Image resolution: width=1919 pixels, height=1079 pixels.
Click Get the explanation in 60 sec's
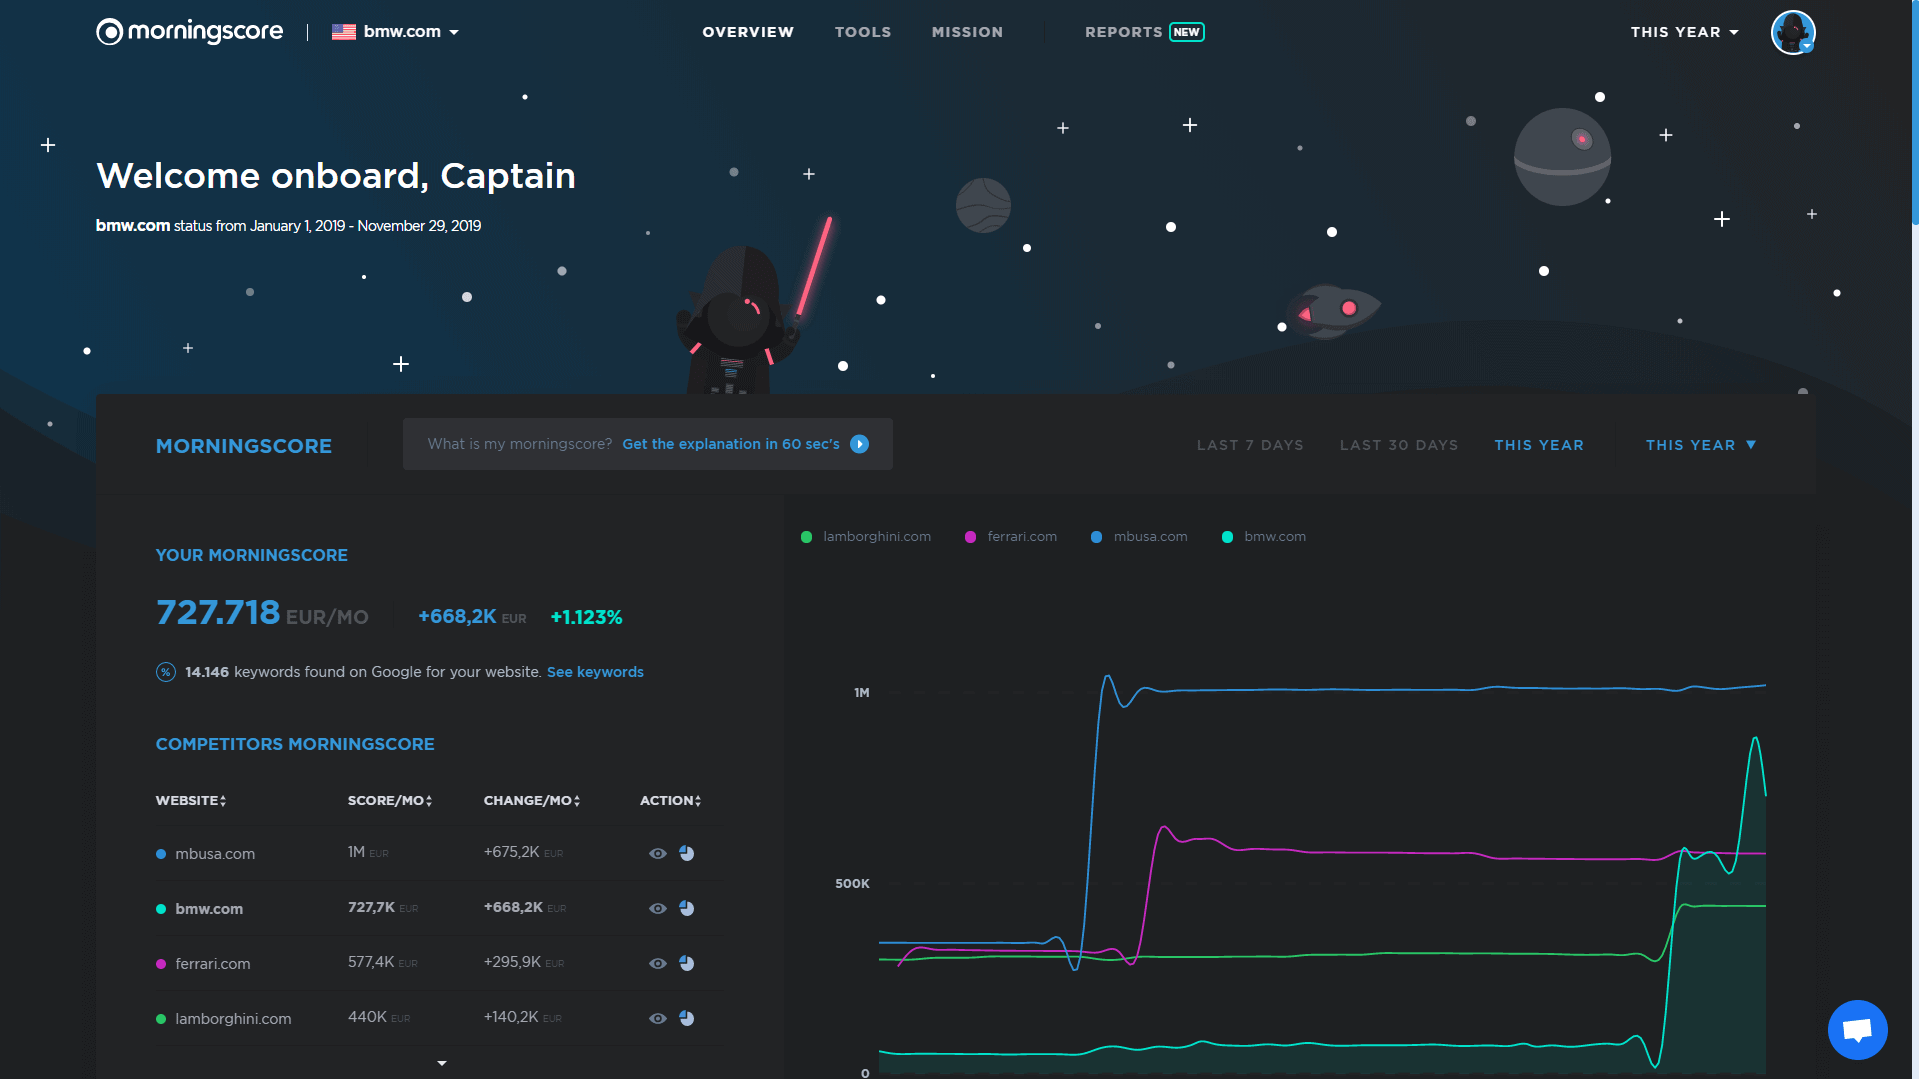(731, 444)
